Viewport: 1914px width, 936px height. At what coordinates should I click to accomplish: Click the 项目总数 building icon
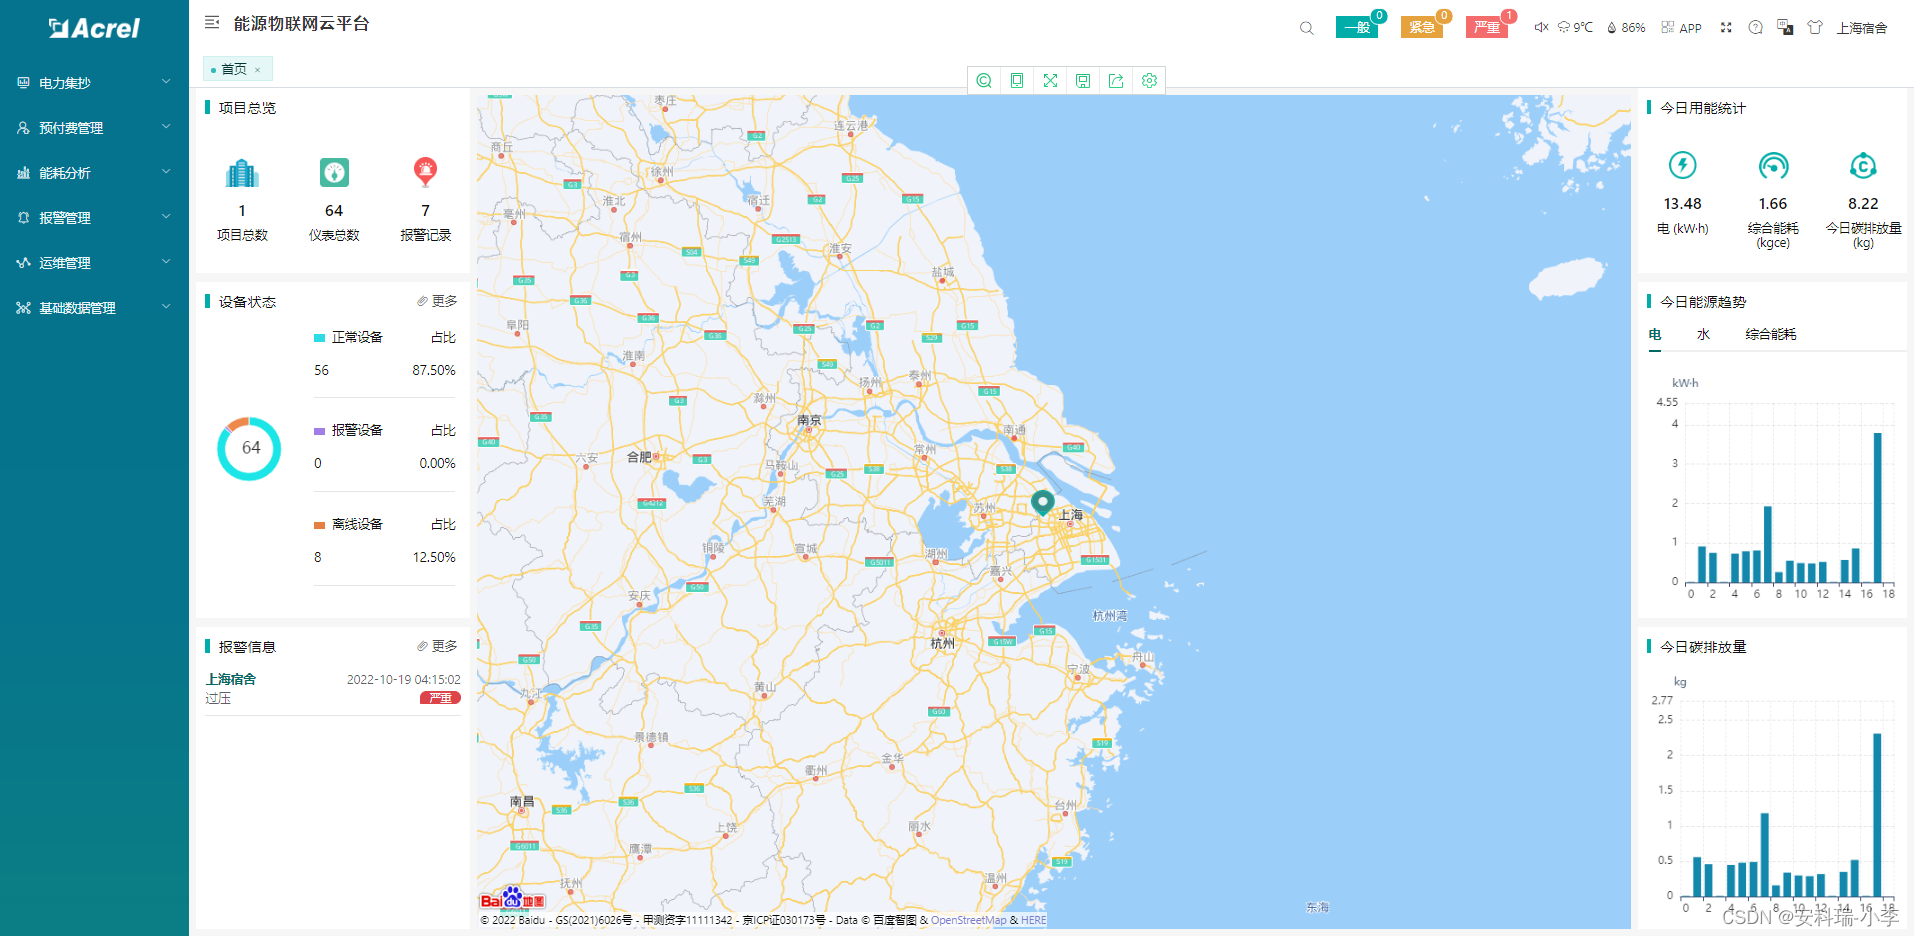242,173
